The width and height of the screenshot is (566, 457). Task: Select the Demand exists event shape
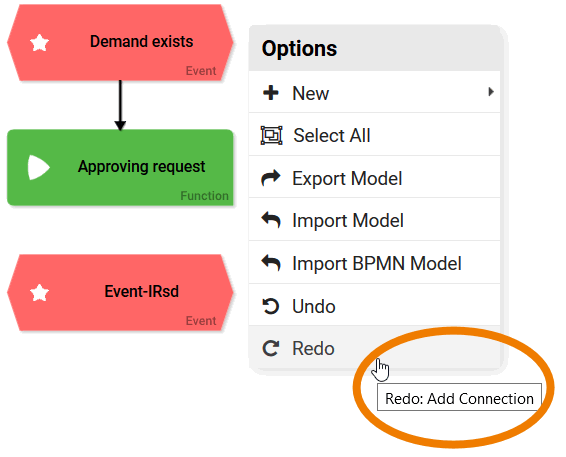(120, 42)
